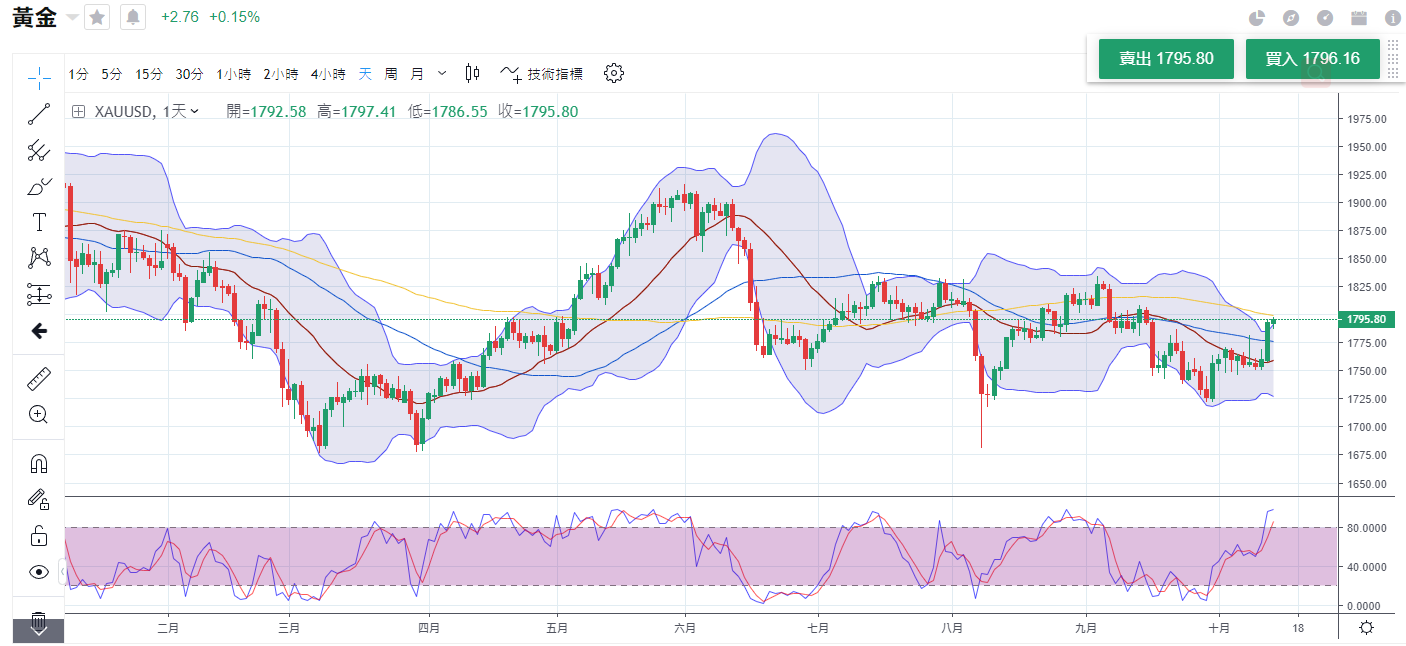Hide all drawings with the eye icon
Viewport: 1406px width, 646px height.
point(39,572)
